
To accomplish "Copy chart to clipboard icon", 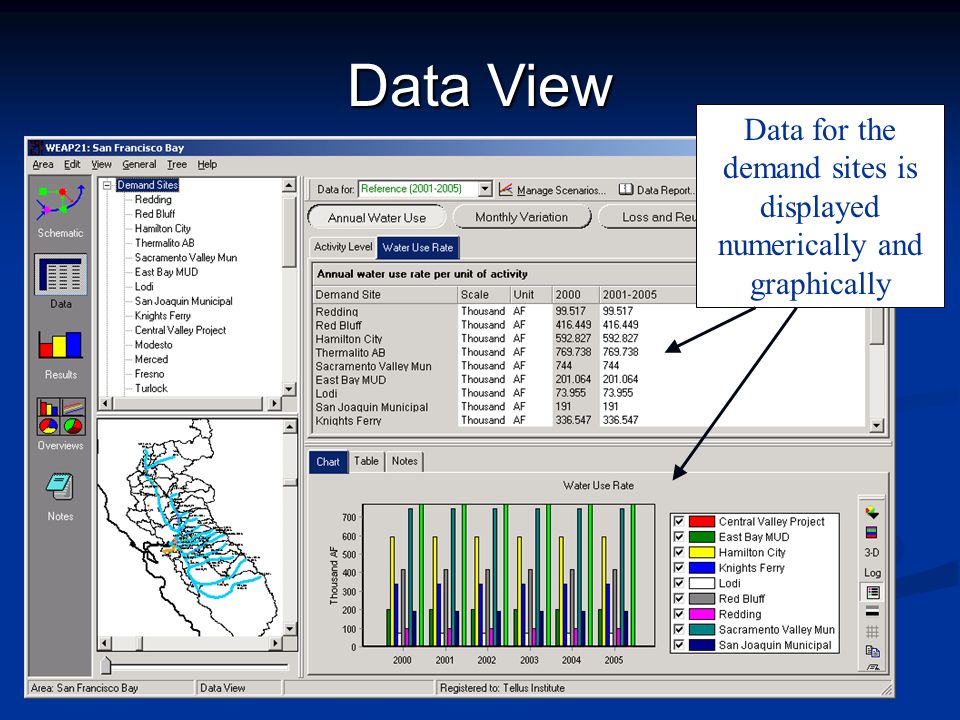I will click(872, 651).
